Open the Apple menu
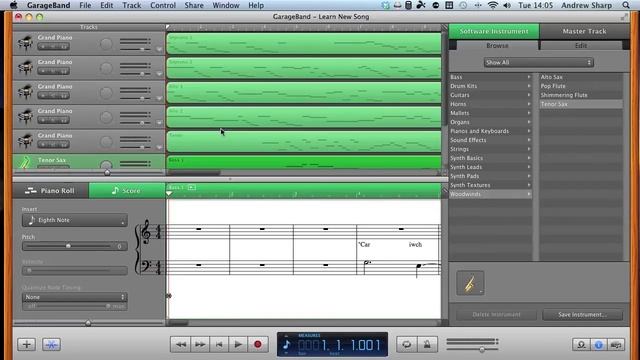Viewport: 640px width, 360px height. click(13, 5)
